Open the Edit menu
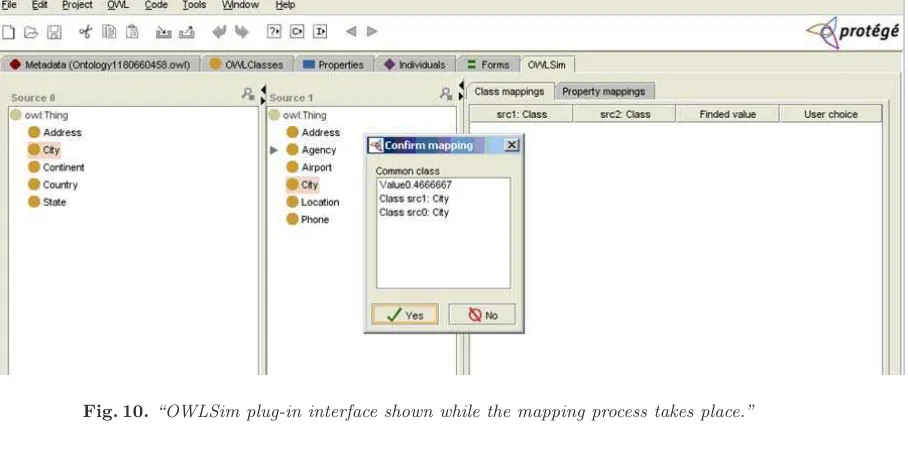The image size is (908, 454). point(39,5)
